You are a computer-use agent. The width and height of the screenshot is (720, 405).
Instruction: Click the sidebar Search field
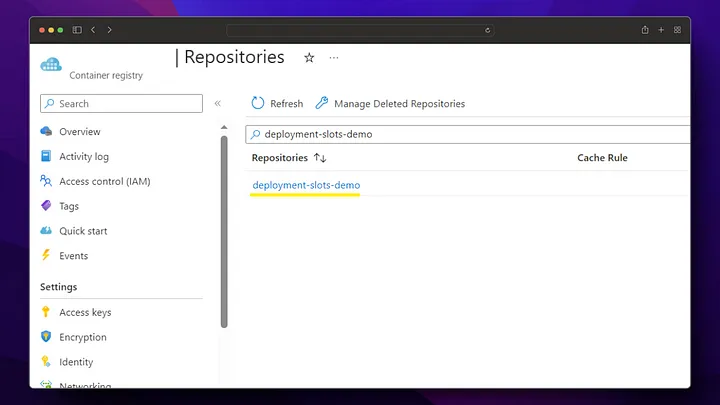coord(121,103)
